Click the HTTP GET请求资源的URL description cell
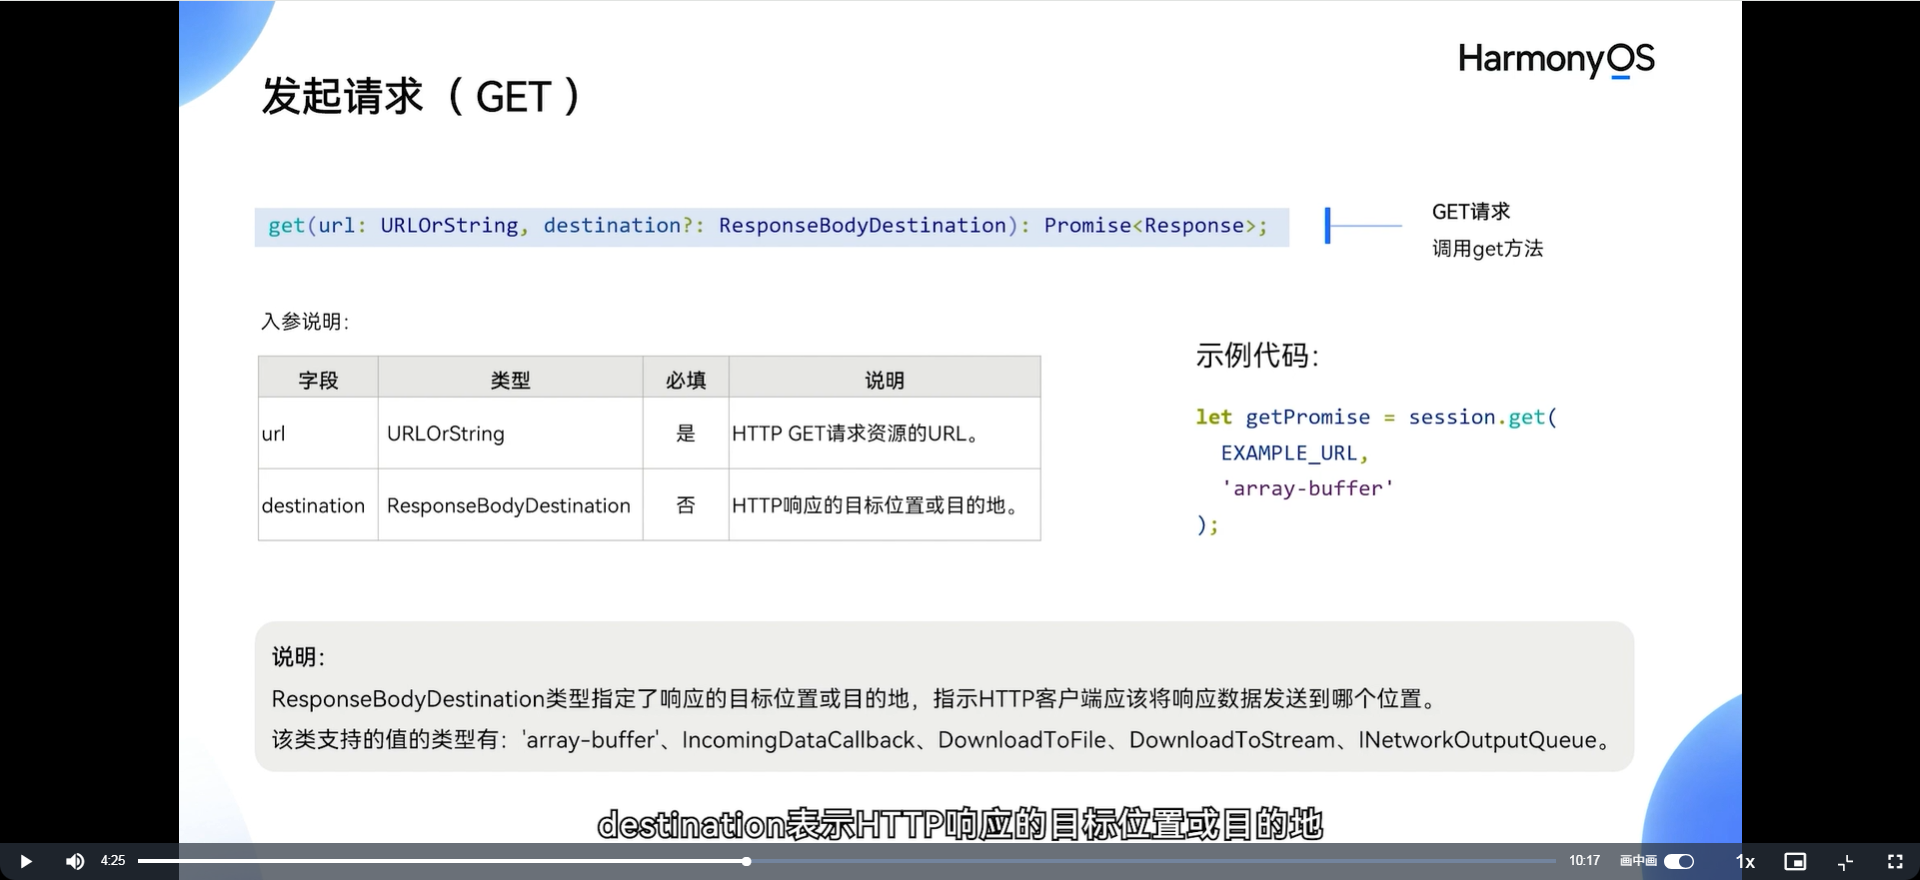This screenshot has width=1920, height=880. click(884, 433)
